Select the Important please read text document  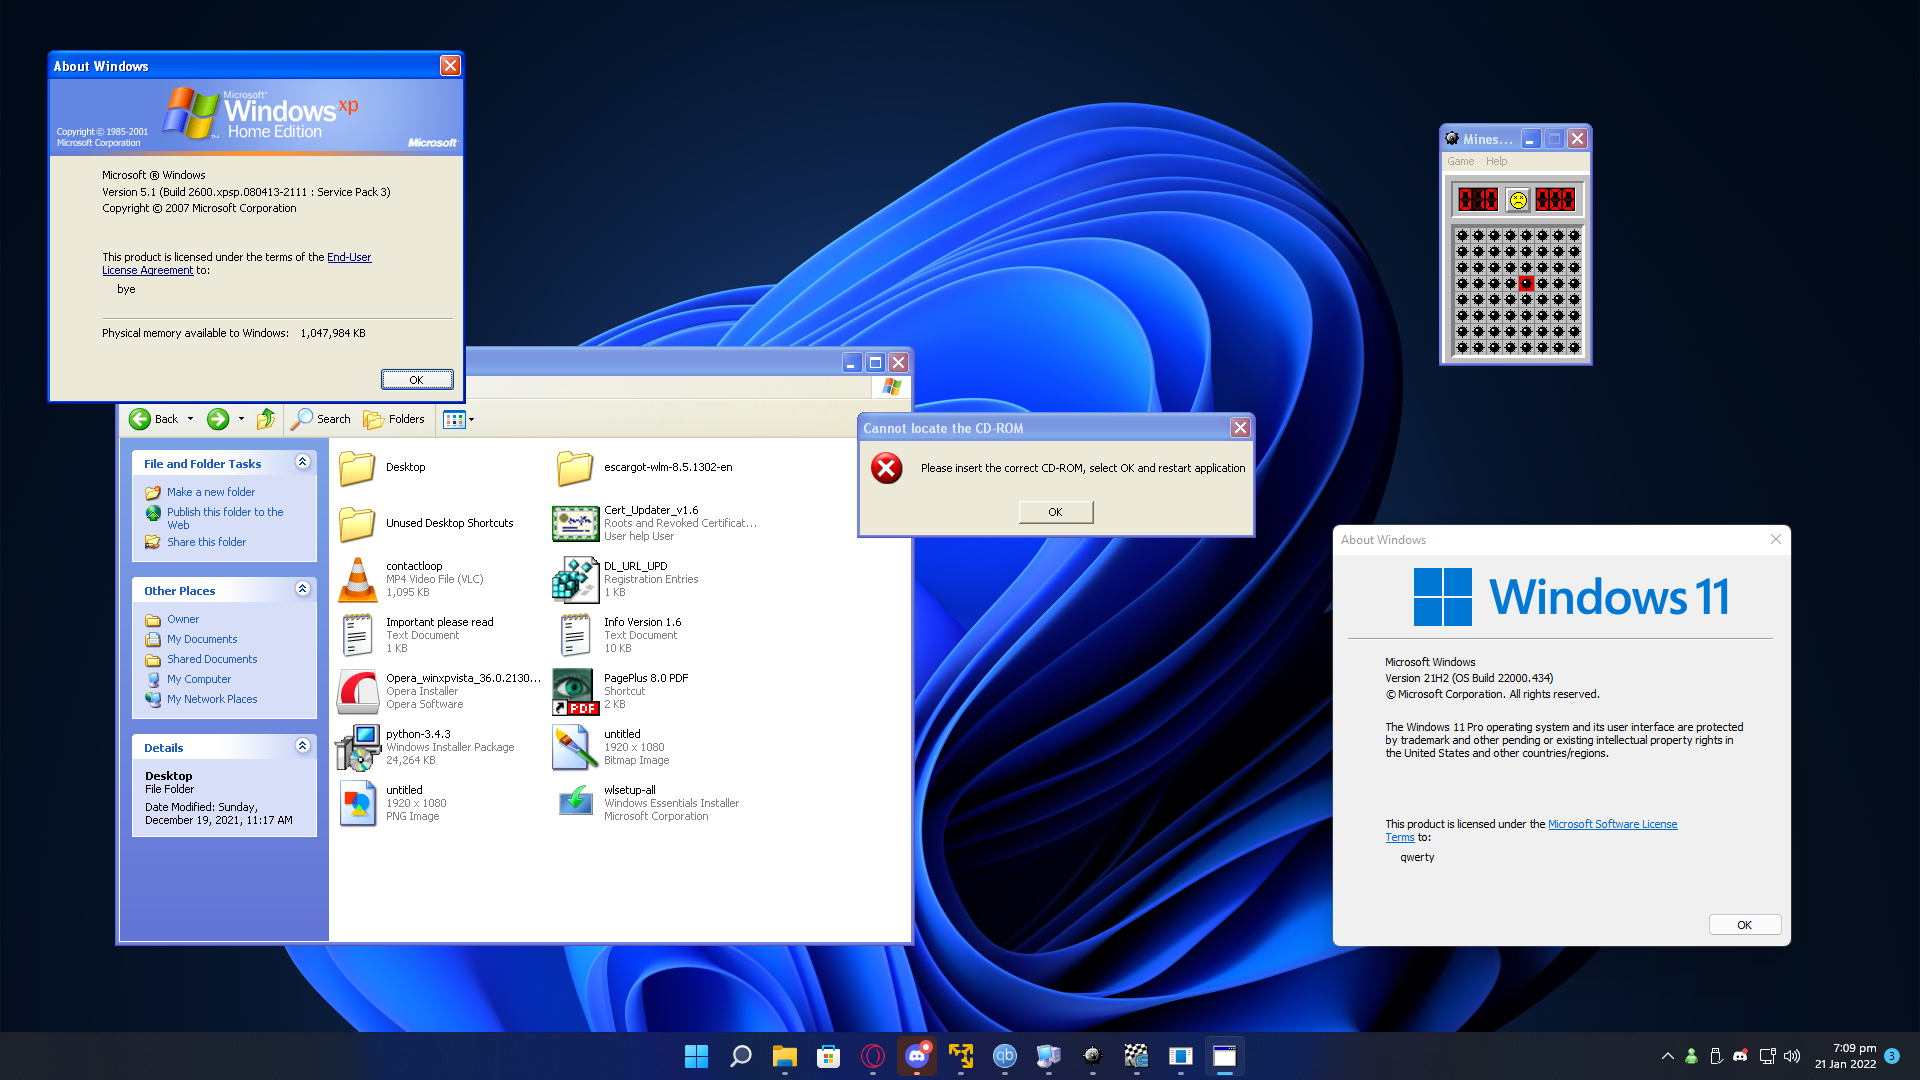357,635
